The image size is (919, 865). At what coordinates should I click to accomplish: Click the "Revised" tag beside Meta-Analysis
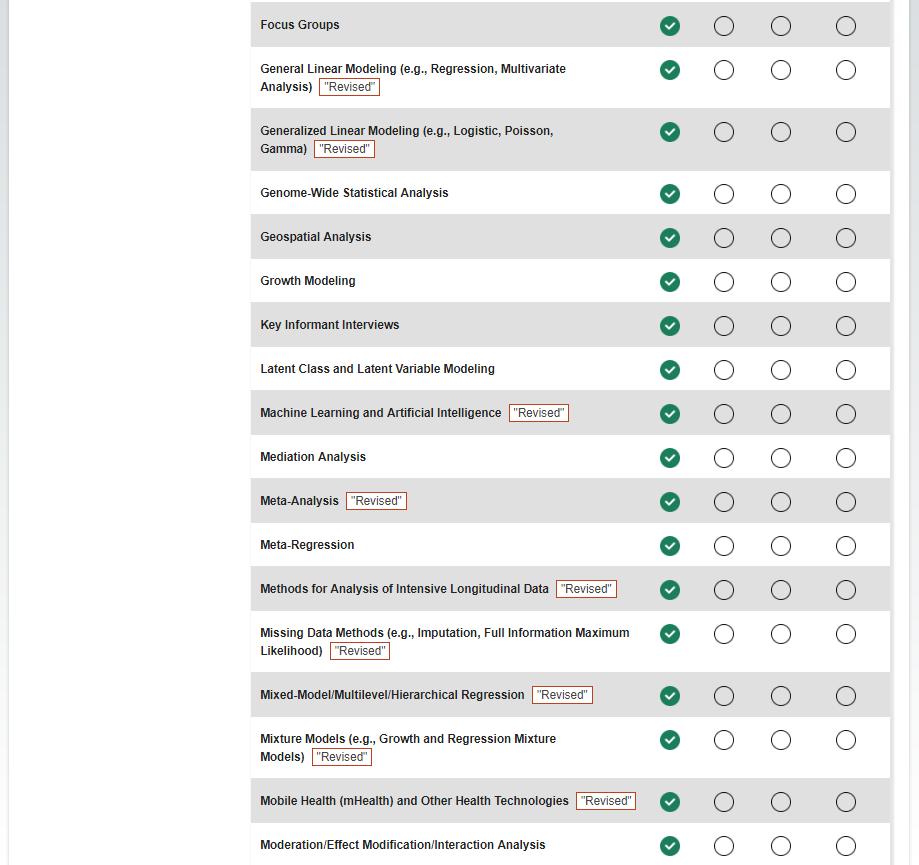pos(376,501)
